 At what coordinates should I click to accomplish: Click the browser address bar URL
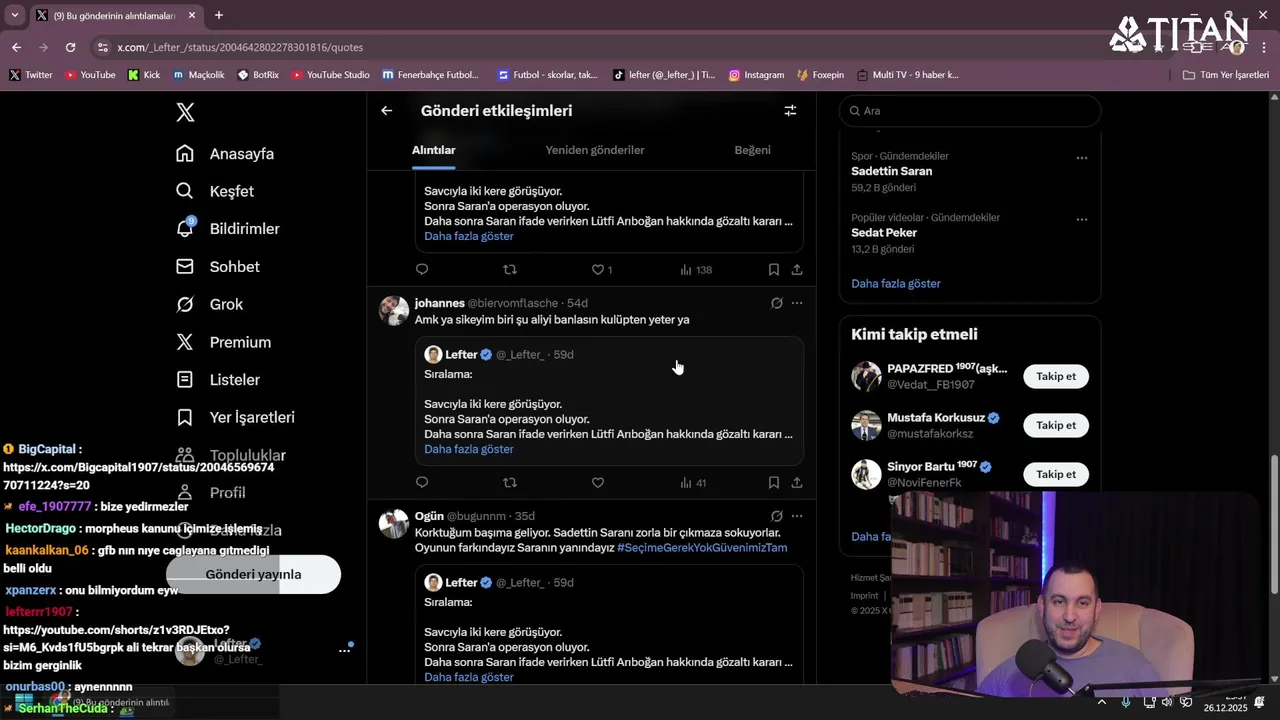(x=240, y=47)
